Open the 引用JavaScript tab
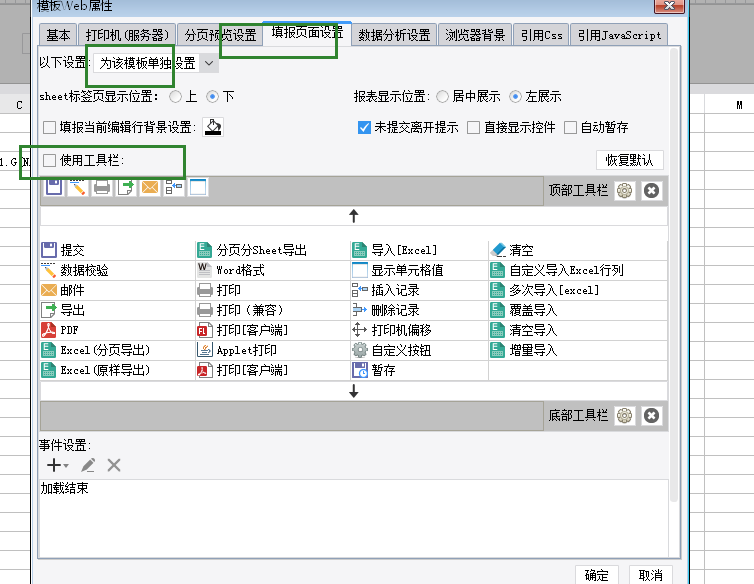This screenshot has width=754, height=584. click(x=619, y=35)
